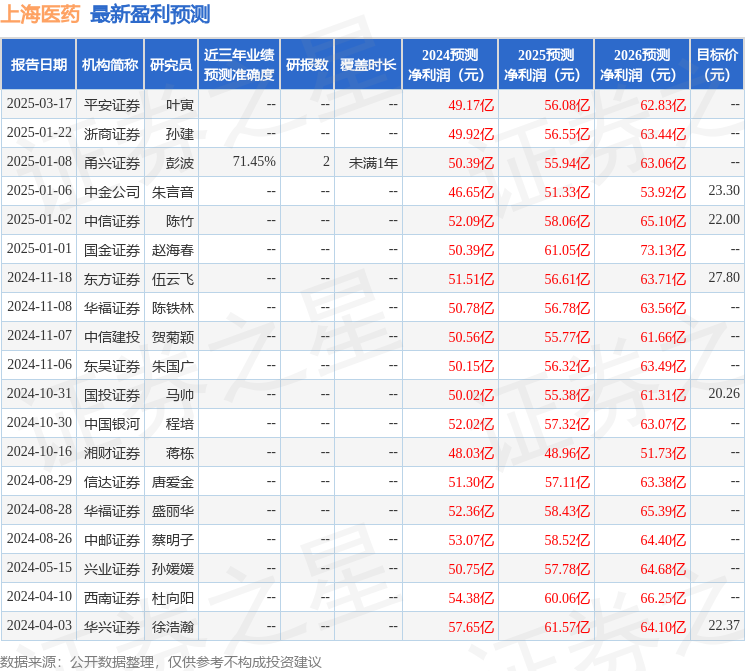Click researcher 彭波

pos(180,163)
